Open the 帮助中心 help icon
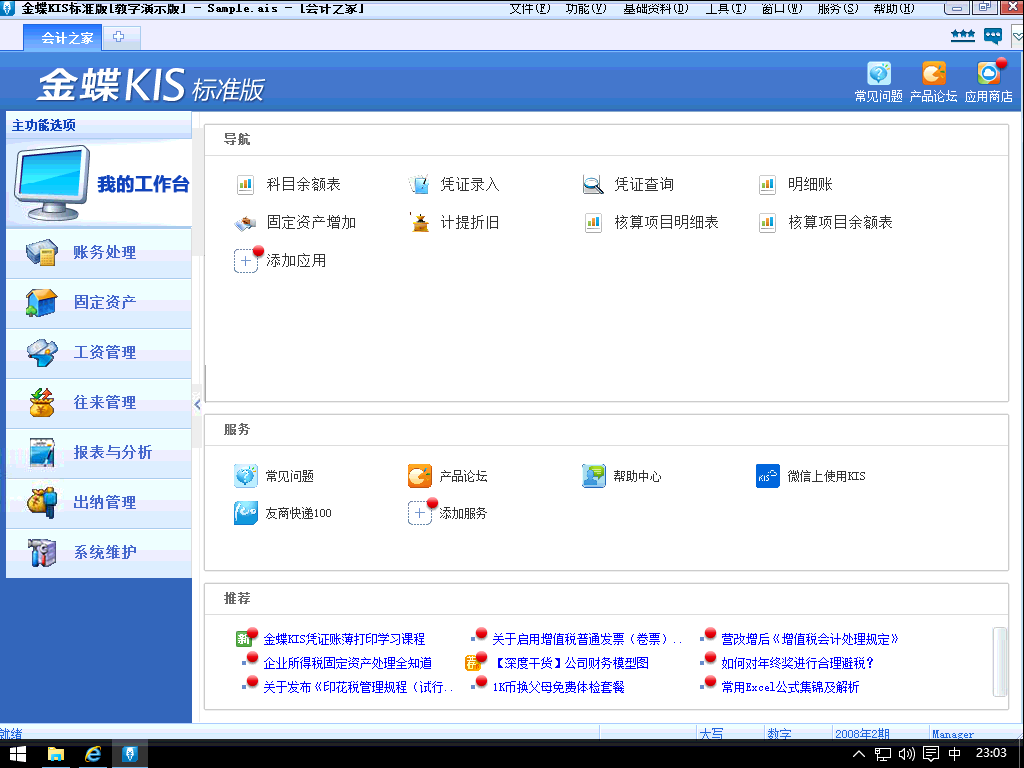This screenshot has height=768, width=1024. point(594,476)
